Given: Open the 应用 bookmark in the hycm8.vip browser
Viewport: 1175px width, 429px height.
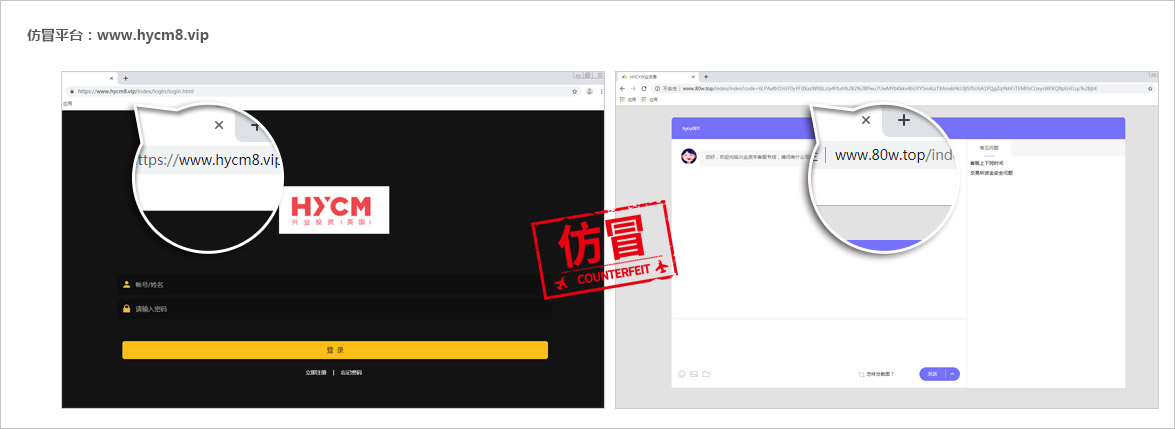Looking at the screenshot, I should click(x=68, y=103).
